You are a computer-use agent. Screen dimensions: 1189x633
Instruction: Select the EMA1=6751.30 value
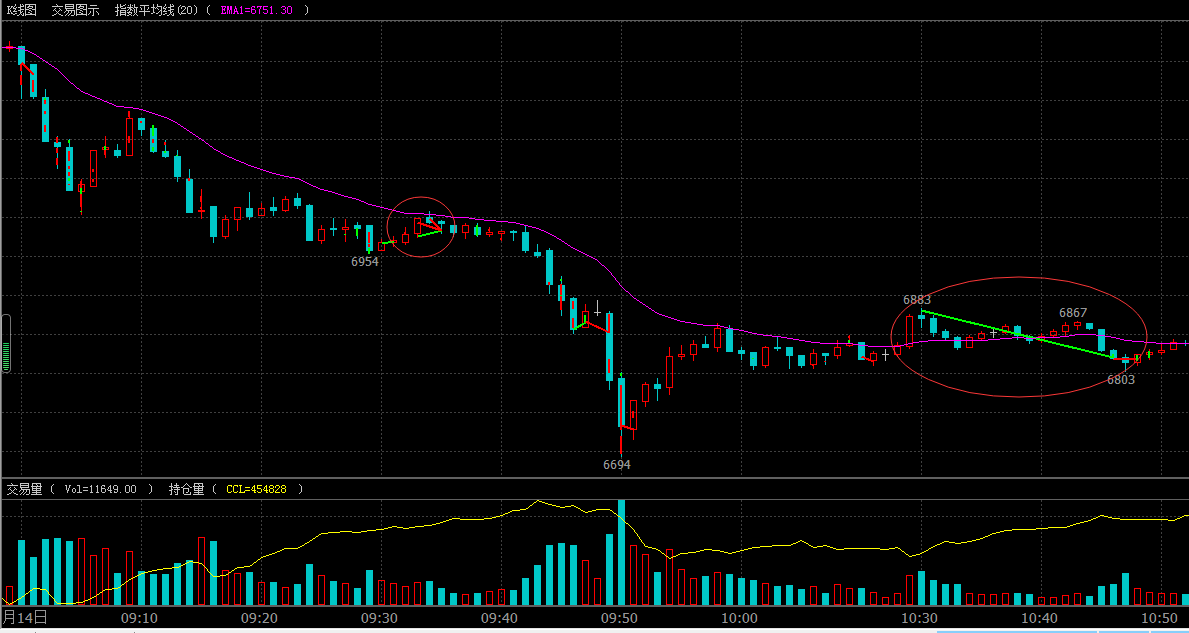tap(257, 10)
